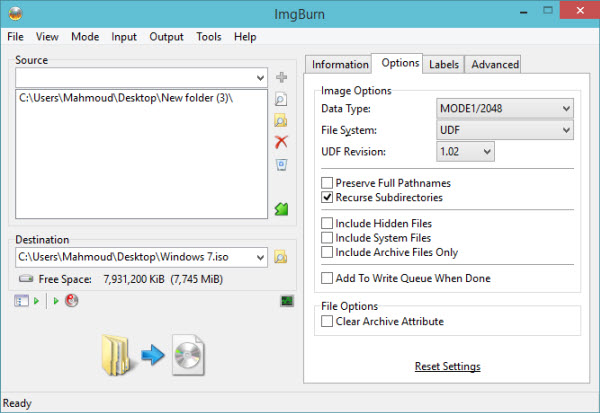Click the recycle bin clear list icon
This screenshot has height=413, width=600.
pyautogui.click(x=281, y=165)
